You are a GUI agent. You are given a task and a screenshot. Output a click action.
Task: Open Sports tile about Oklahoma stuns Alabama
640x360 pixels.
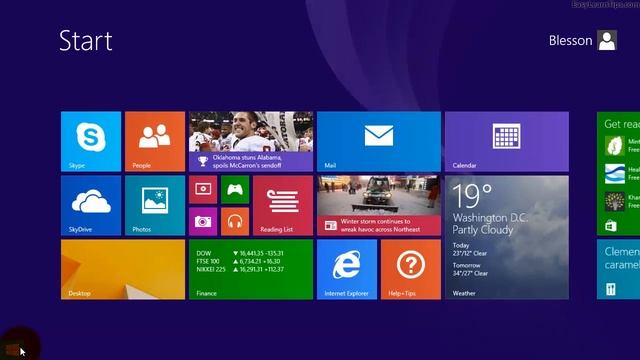click(251, 142)
